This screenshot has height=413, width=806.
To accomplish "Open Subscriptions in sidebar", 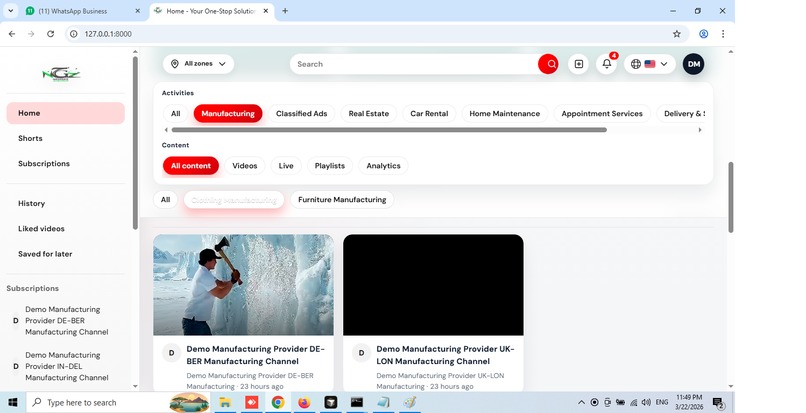I will point(65,164).
